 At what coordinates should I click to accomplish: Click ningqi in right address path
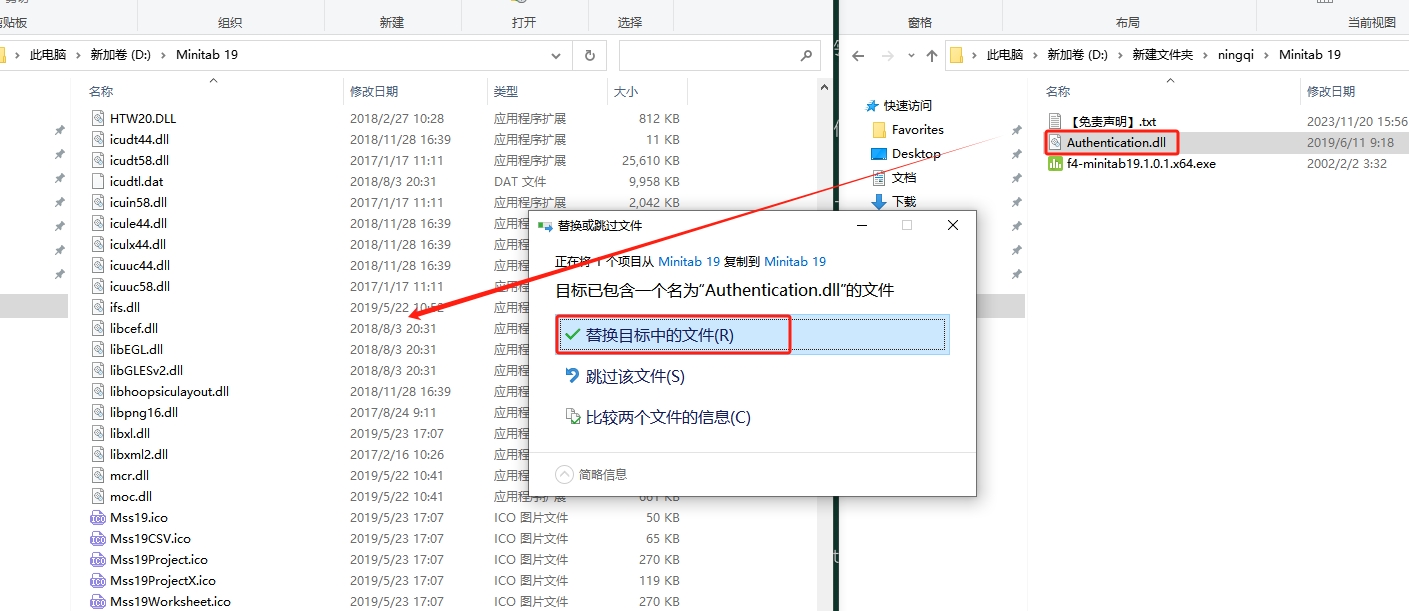(1236, 55)
